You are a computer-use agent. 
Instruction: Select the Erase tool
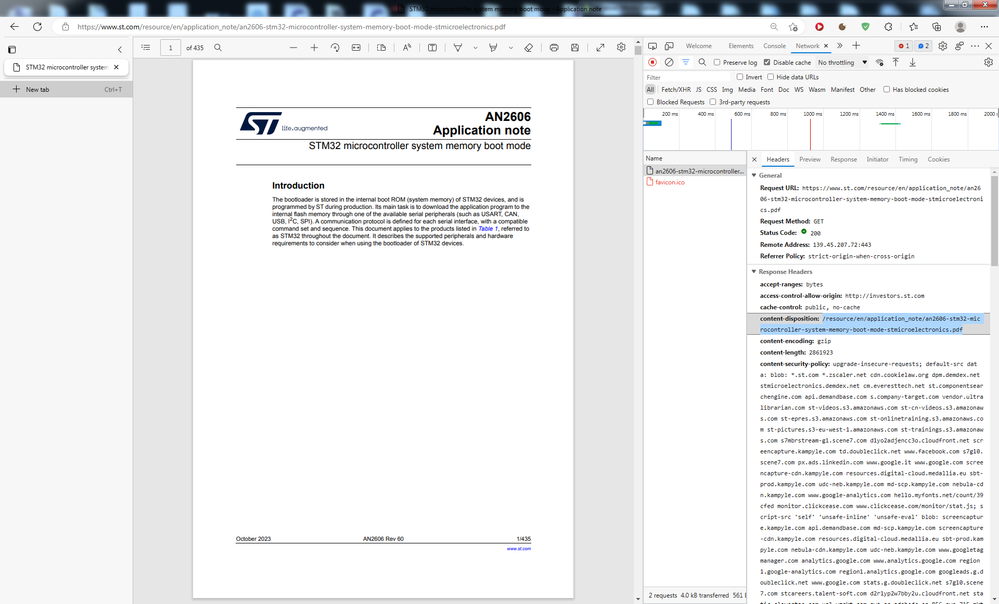click(528, 47)
